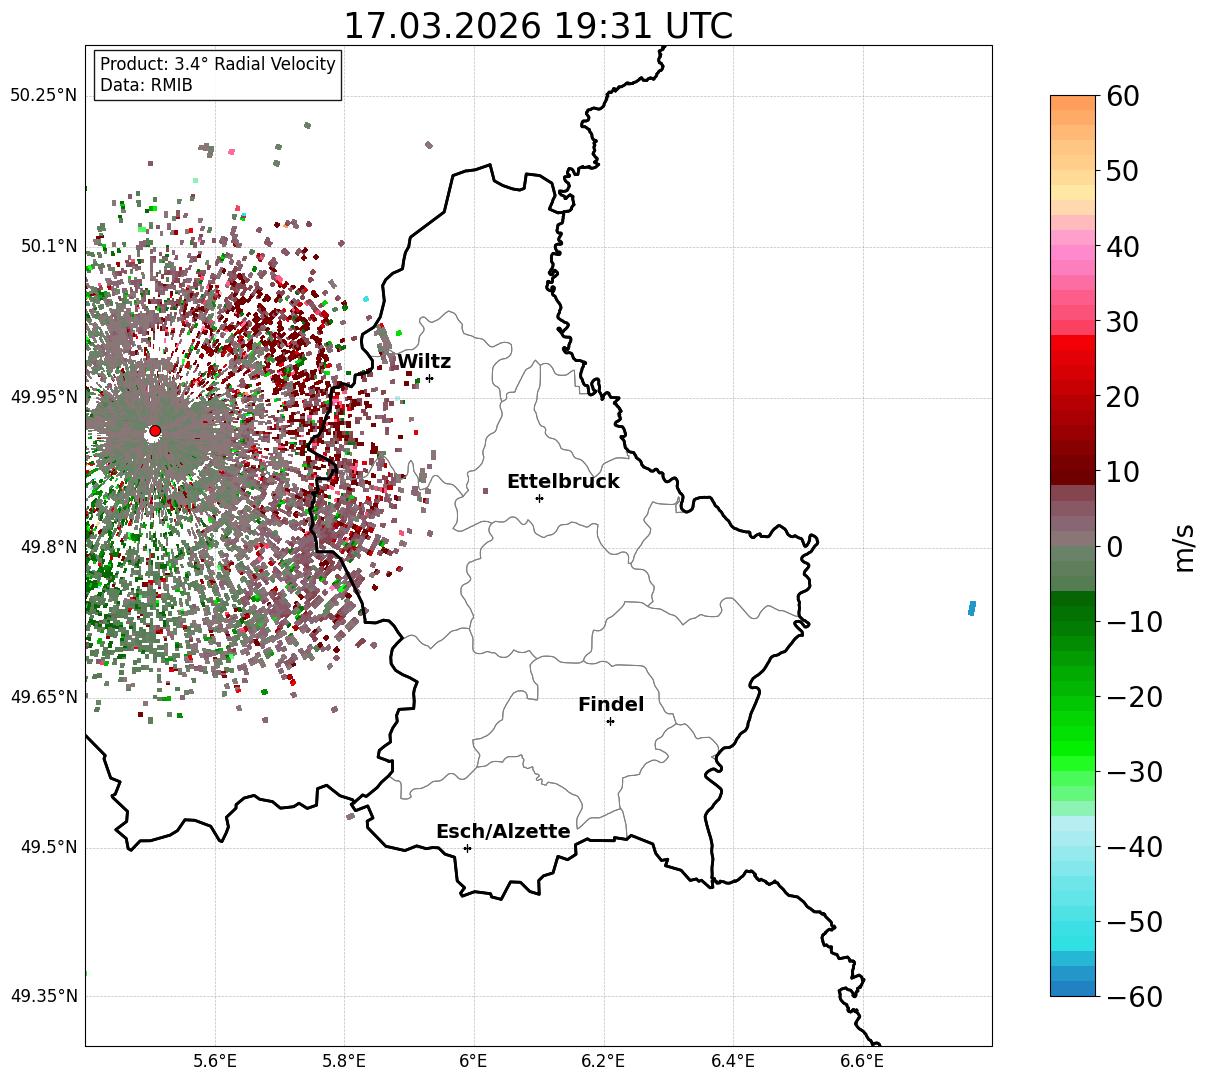1207x1081 pixels.
Task: Click the 50.25°N latitude tick label
Action: click(x=43, y=96)
